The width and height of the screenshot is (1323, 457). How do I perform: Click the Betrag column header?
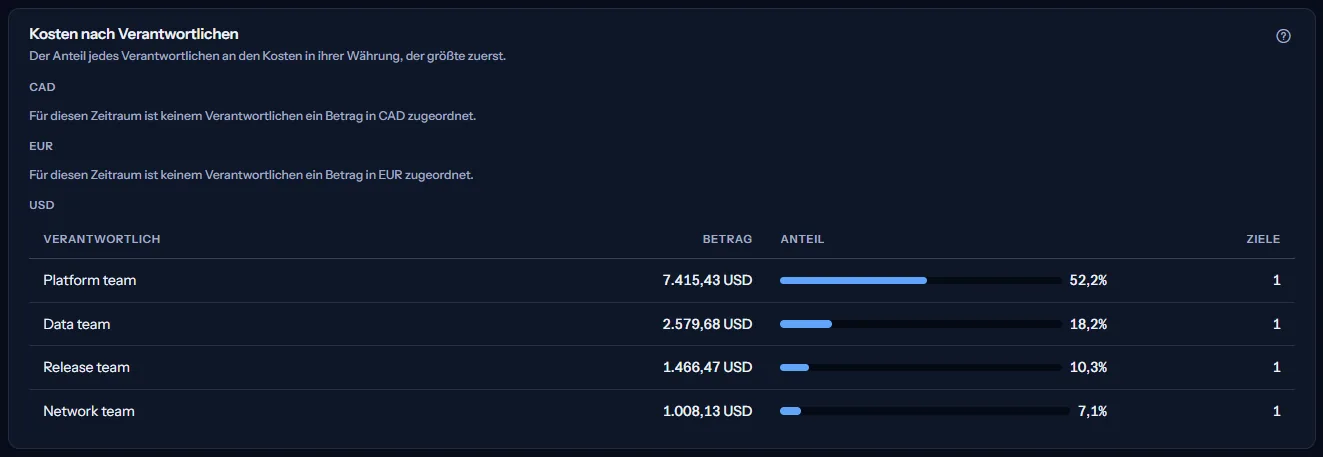point(727,239)
